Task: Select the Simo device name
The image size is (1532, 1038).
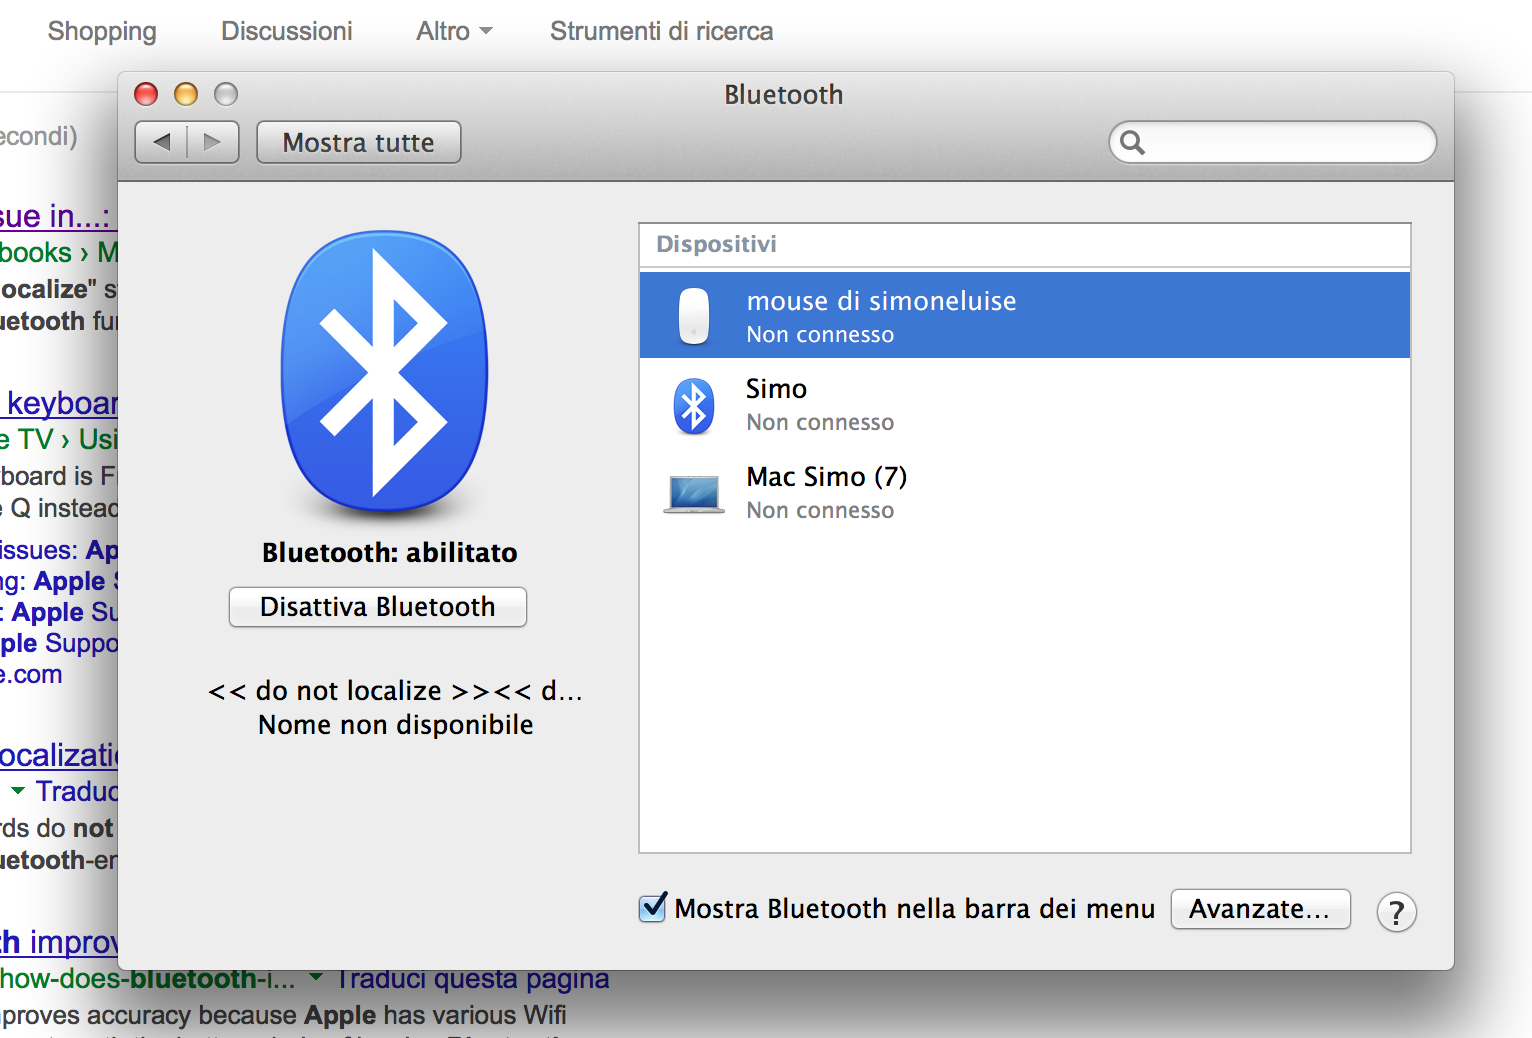Action: point(776,389)
